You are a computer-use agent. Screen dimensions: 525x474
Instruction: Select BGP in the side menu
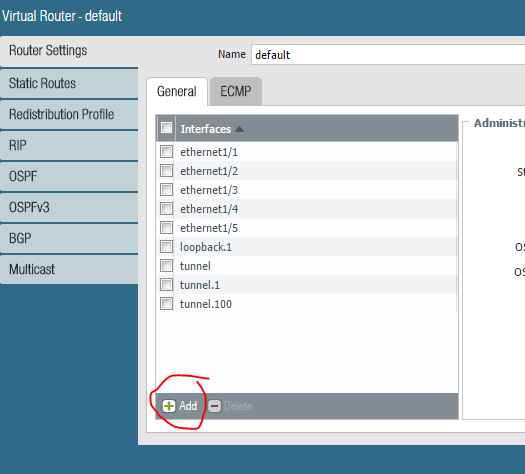69,238
